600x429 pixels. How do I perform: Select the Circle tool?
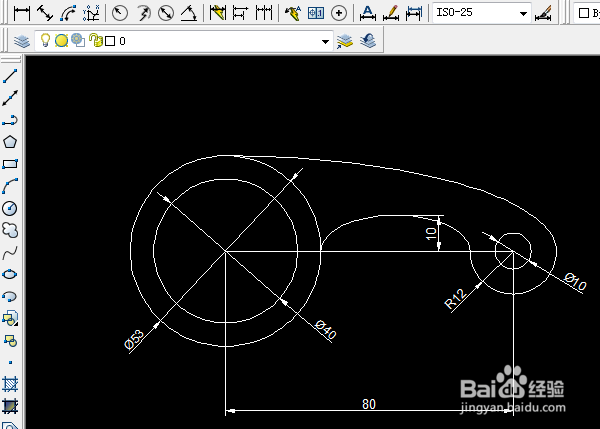(10, 209)
